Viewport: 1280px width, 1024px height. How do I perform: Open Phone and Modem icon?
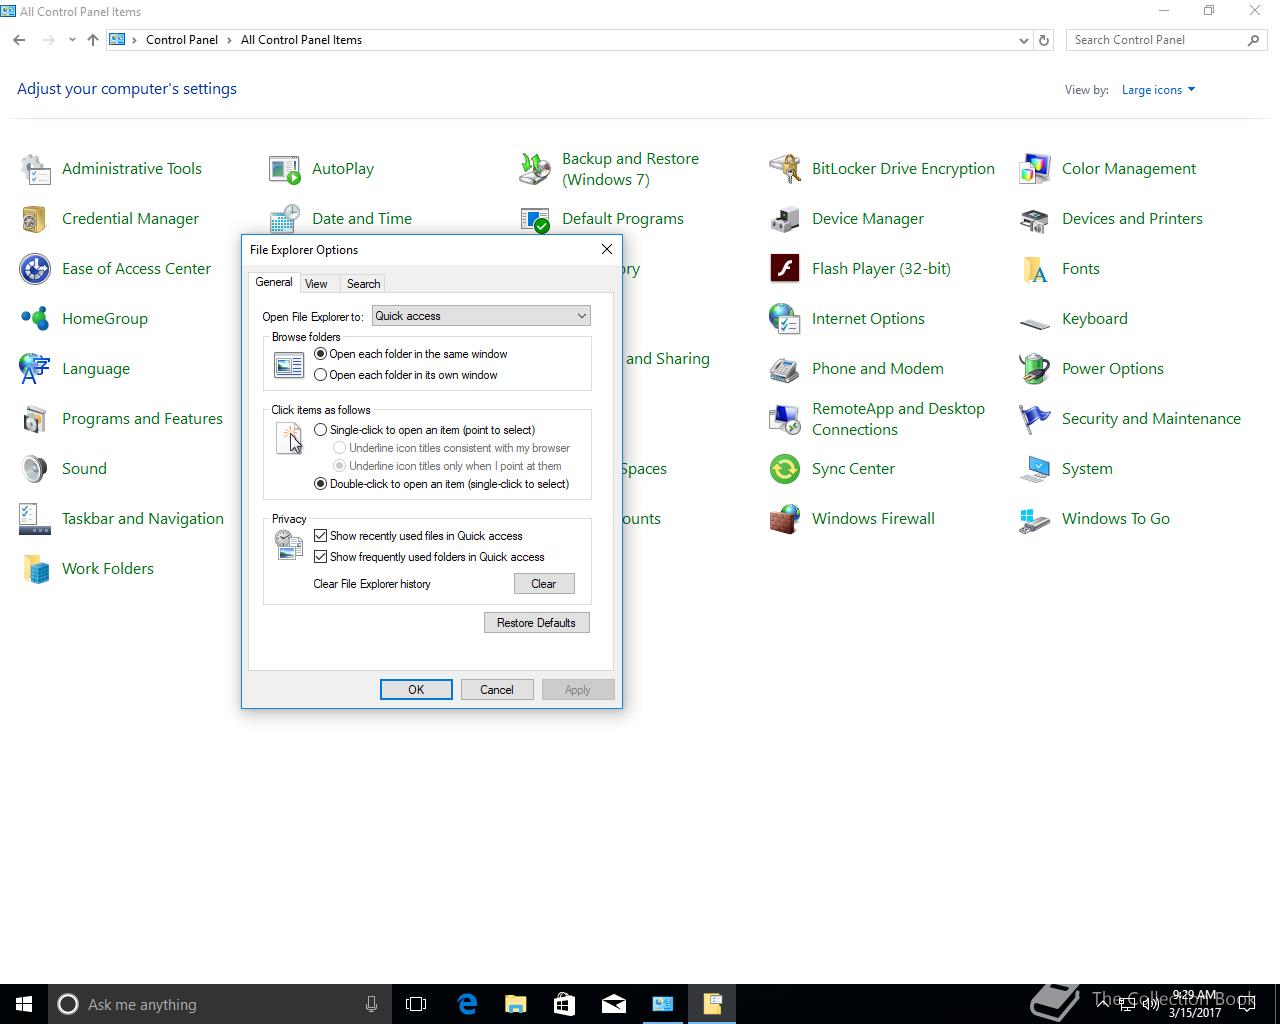tap(785, 369)
